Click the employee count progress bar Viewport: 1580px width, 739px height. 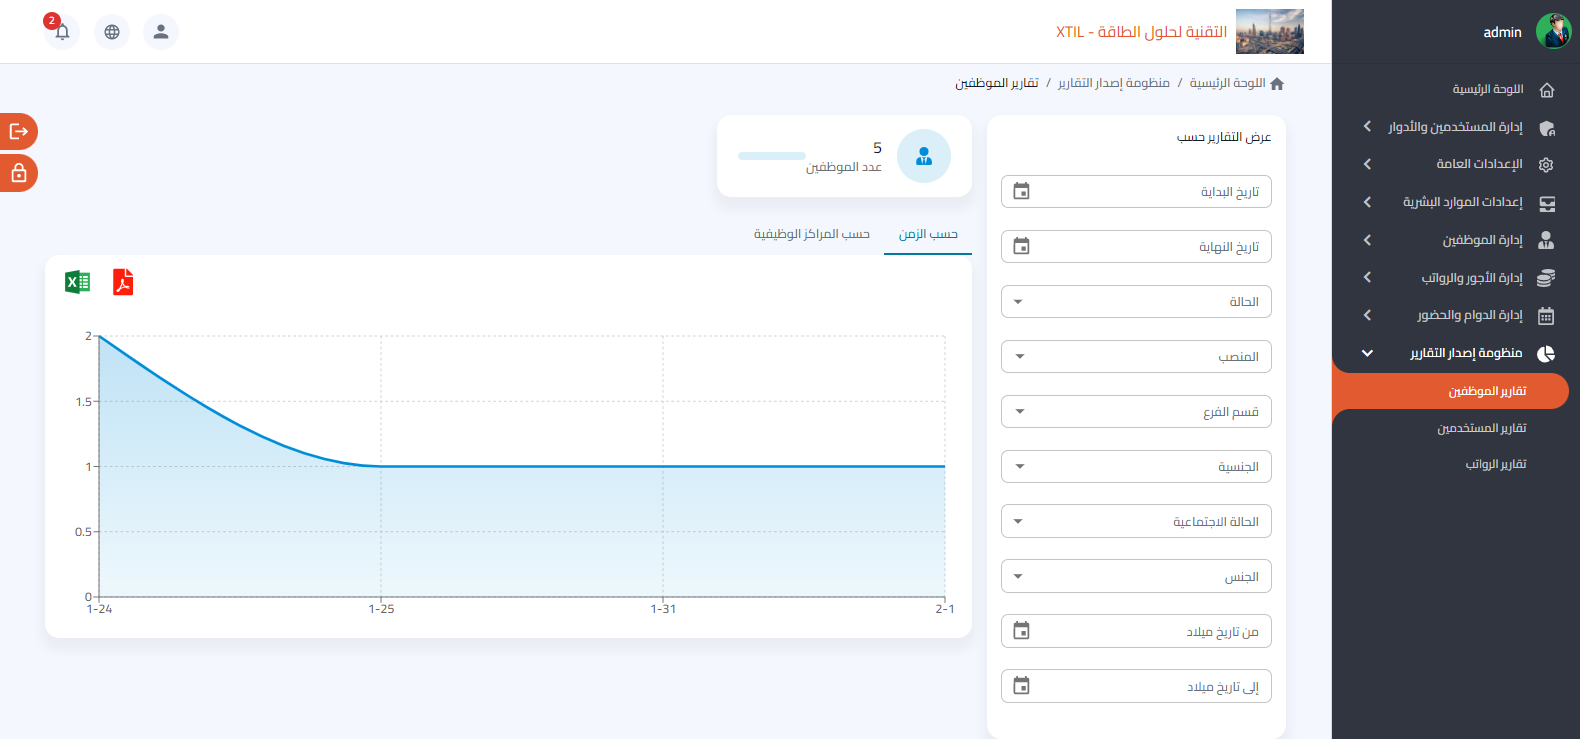coord(771,156)
